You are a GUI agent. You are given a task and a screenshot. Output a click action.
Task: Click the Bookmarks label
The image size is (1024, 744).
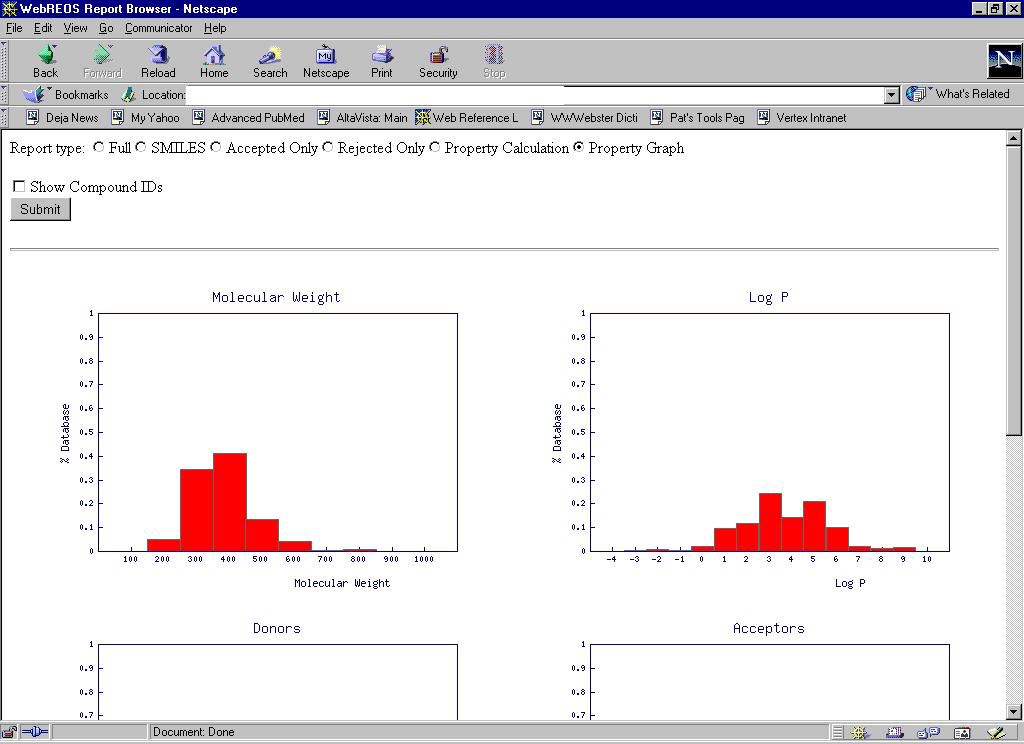click(82, 95)
